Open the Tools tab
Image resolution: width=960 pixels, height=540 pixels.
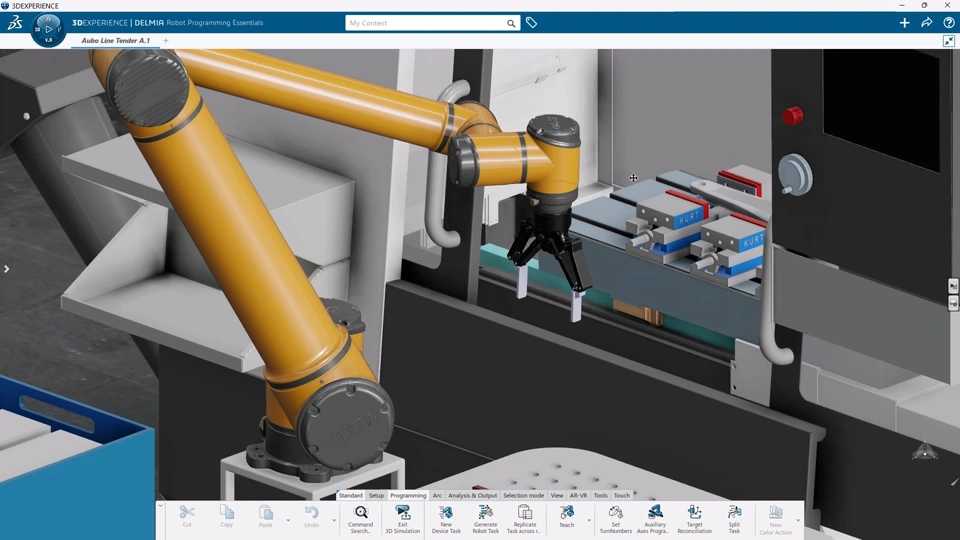(x=601, y=495)
